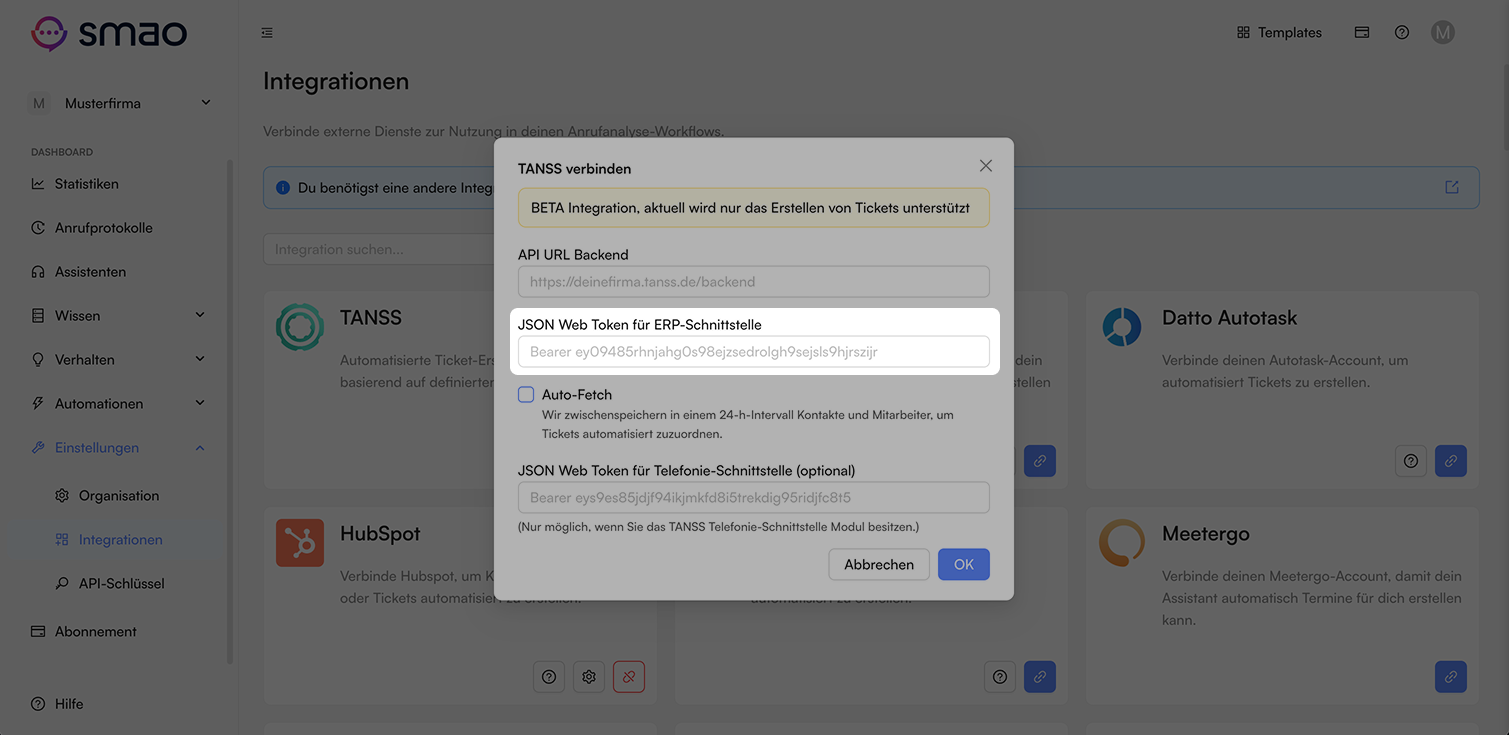Open HubSpot integration settings gear
This screenshot has height=735, width=1509.
click(x=589, y=677)
